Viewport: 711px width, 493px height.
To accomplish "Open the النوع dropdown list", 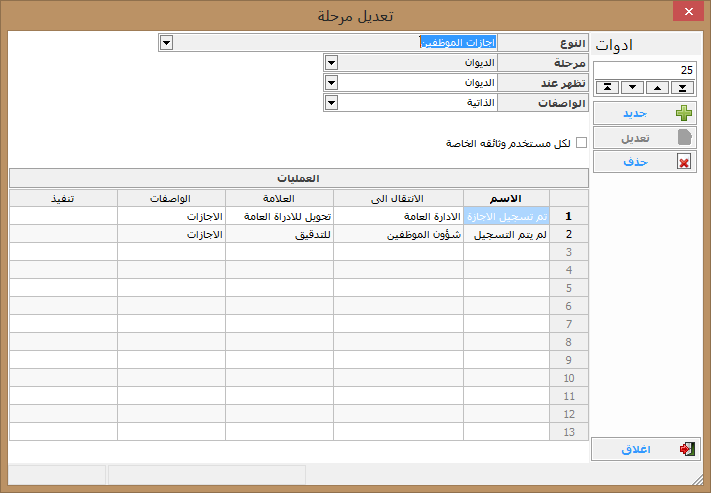I will click(166, 42).
